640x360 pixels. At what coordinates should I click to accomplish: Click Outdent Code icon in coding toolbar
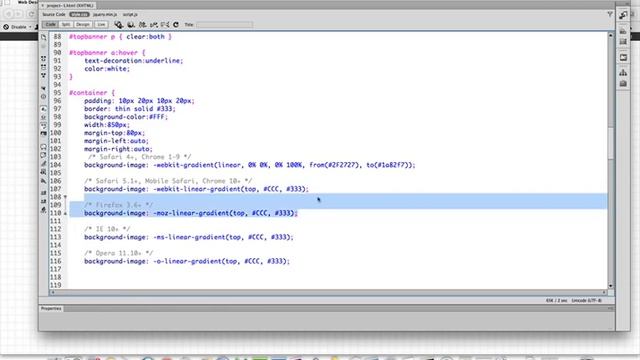pyautogui.click(x=44, y=201)
